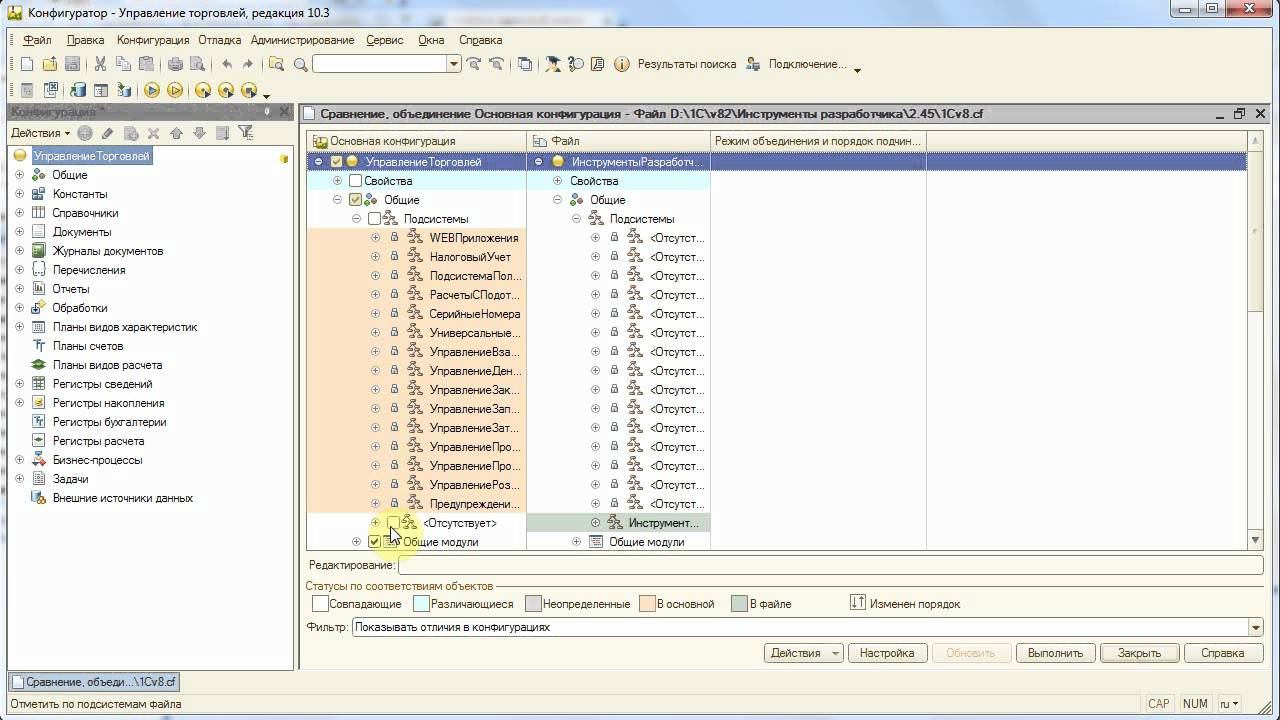Open the Администрирование menu
Viewport: 1280px width, 720px height.
click(303, 40)
